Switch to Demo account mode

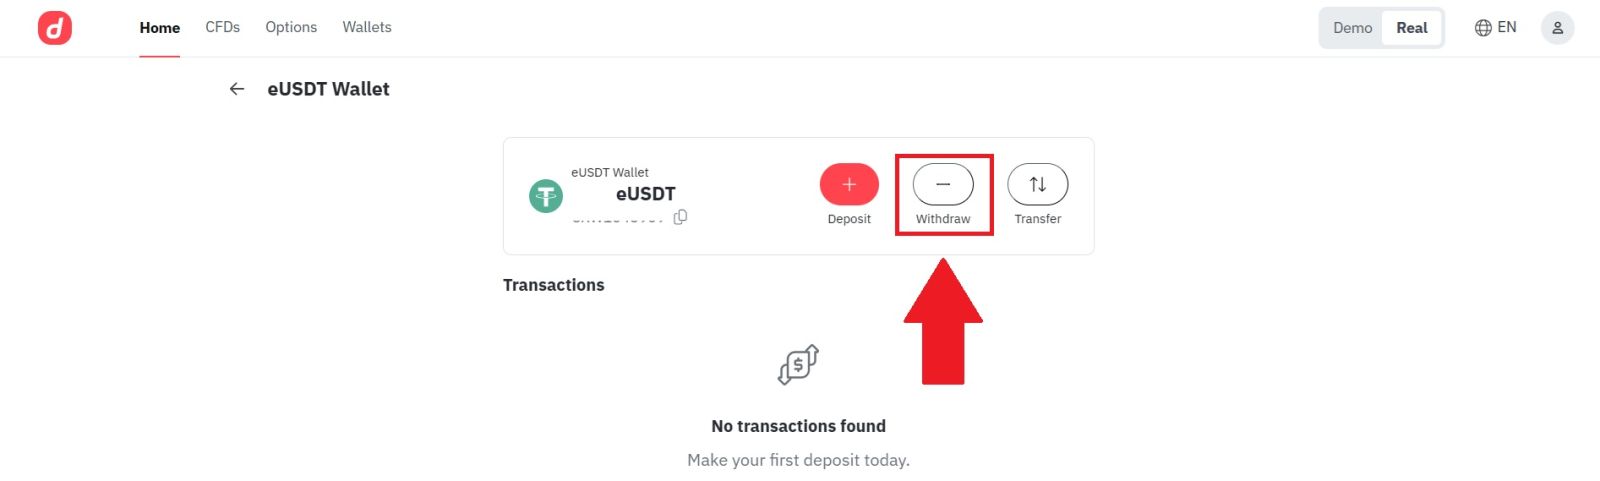1352,28
